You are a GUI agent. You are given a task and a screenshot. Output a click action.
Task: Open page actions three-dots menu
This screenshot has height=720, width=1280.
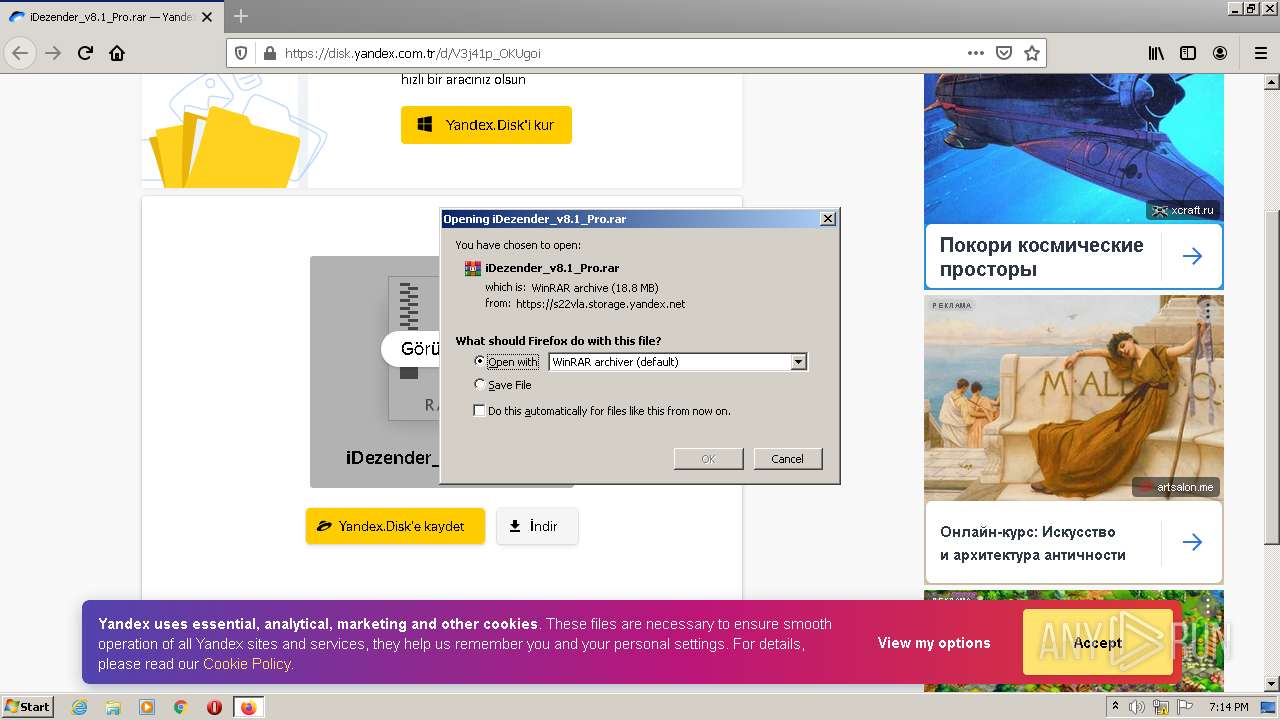point(976,53)
